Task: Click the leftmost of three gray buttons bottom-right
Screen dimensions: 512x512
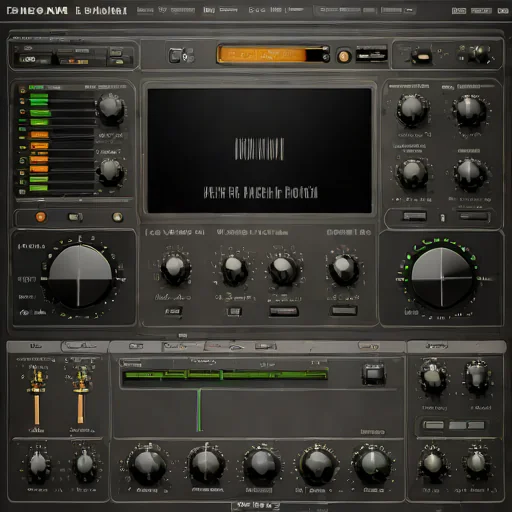Action: [x=433, y=425]
